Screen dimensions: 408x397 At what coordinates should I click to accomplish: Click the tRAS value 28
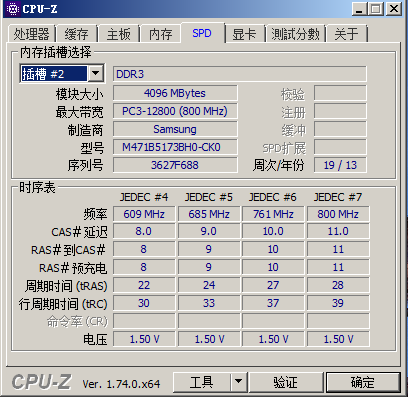pyautogui.click(x=338, y=285)
